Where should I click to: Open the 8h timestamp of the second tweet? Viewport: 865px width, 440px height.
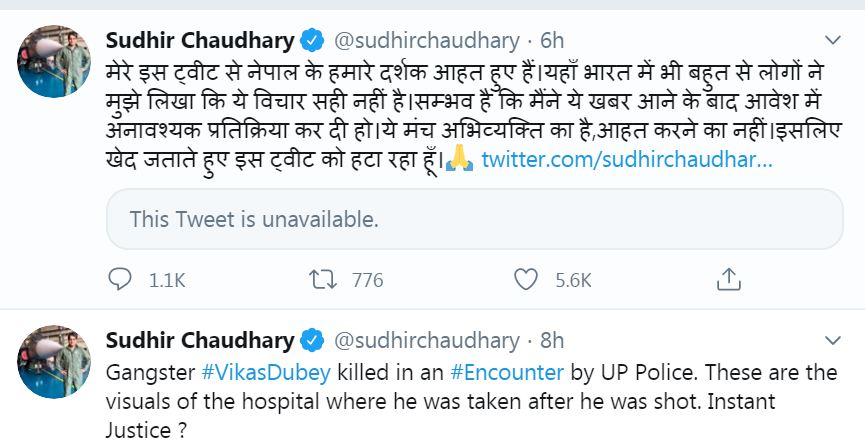click(552, 339)
